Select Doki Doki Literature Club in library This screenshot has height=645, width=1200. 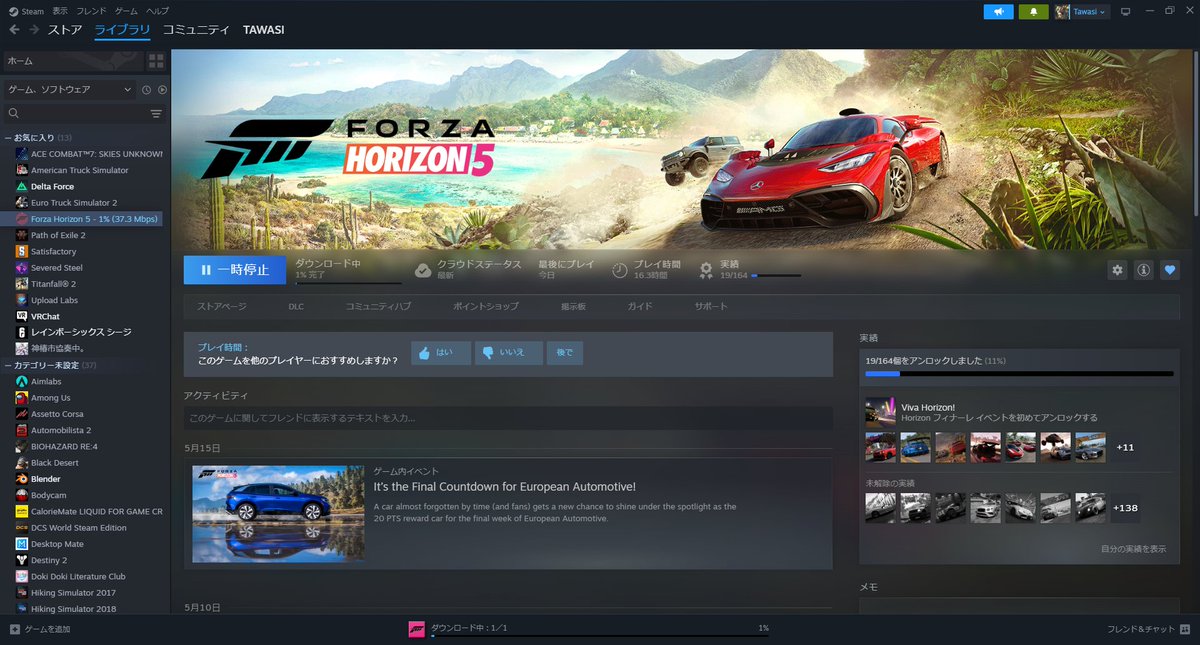pyautogui.click(x=80, y=576)
